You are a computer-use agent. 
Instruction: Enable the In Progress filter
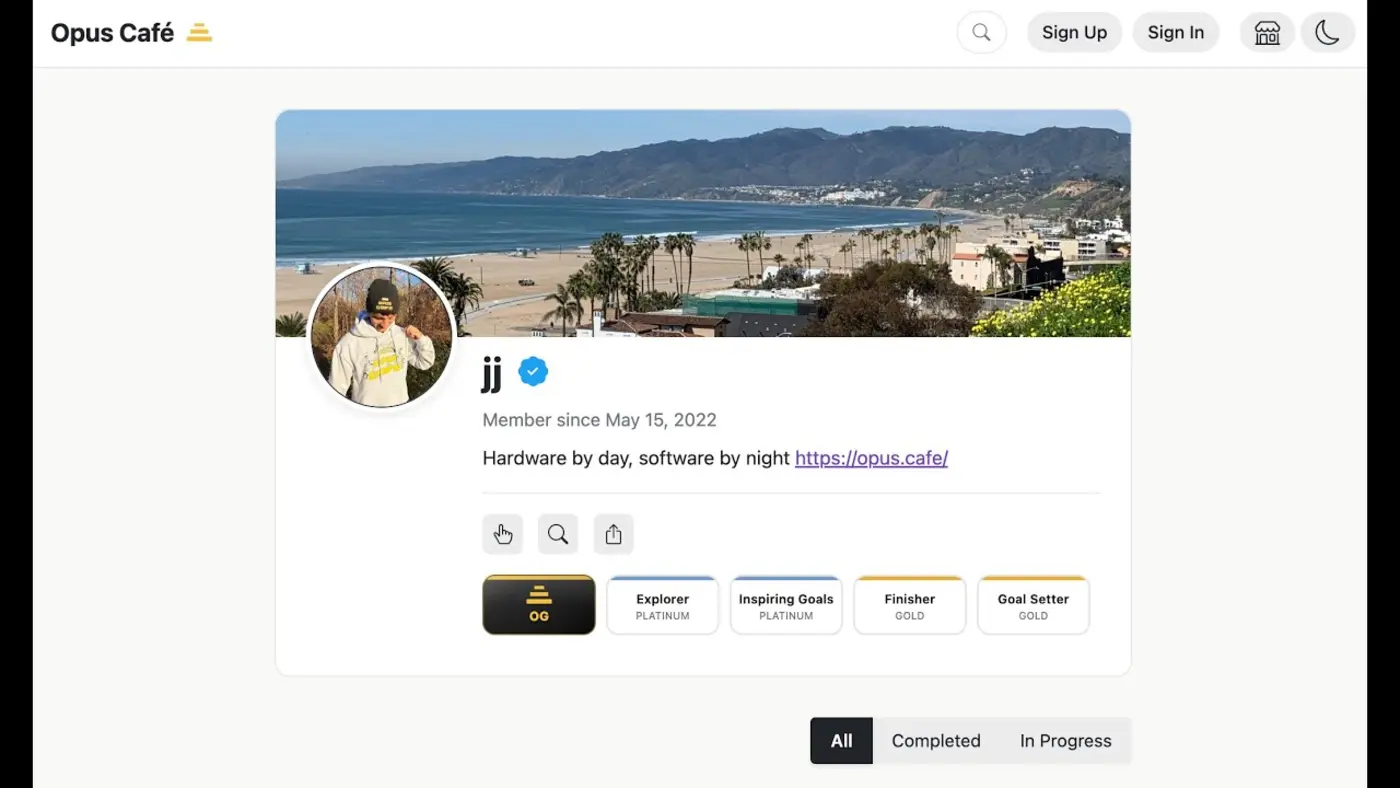[x=1065, y=740]
